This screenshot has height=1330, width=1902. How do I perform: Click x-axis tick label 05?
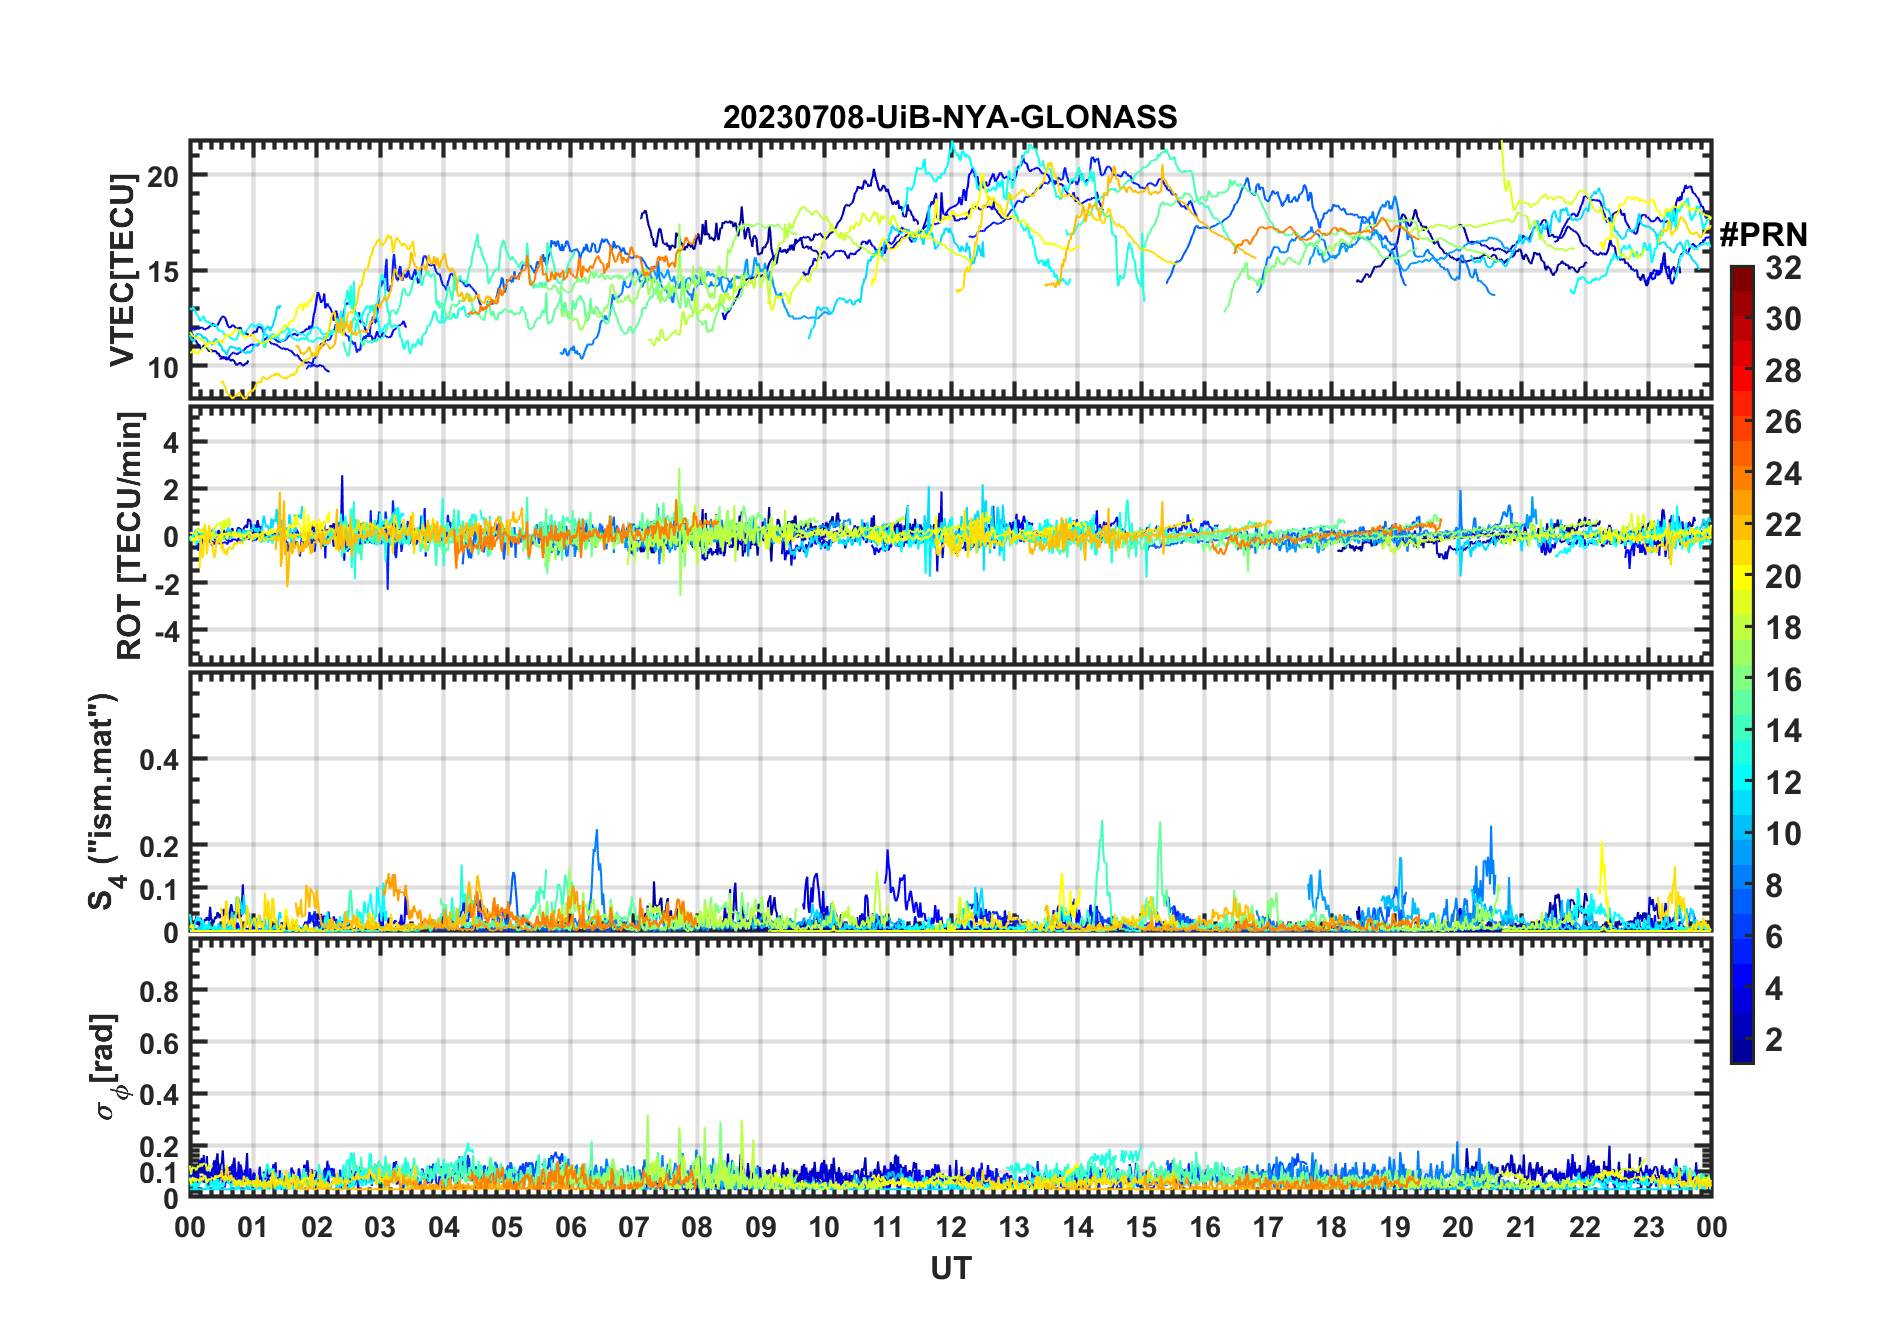click(507, 1227)
